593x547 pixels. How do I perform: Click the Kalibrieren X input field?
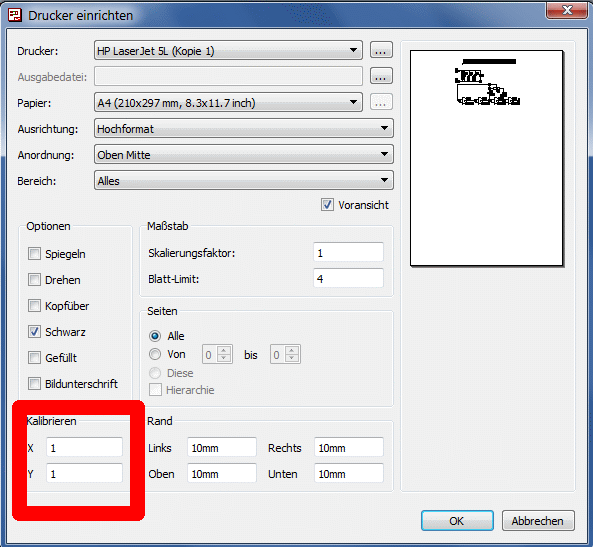click(84, 448)
